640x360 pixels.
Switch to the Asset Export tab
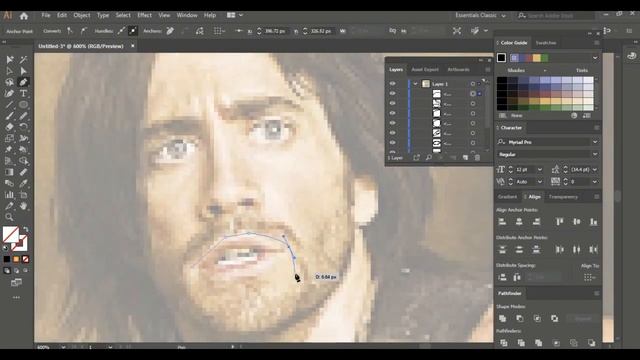425,70
